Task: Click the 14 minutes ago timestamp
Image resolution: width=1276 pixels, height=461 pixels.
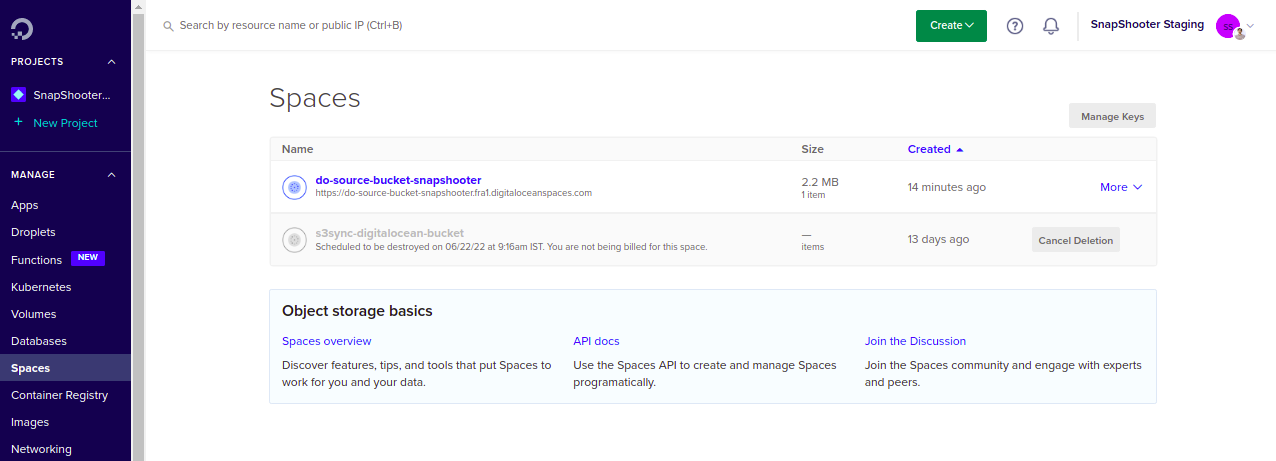Action: pyautogui.click(x=947, y=187)
